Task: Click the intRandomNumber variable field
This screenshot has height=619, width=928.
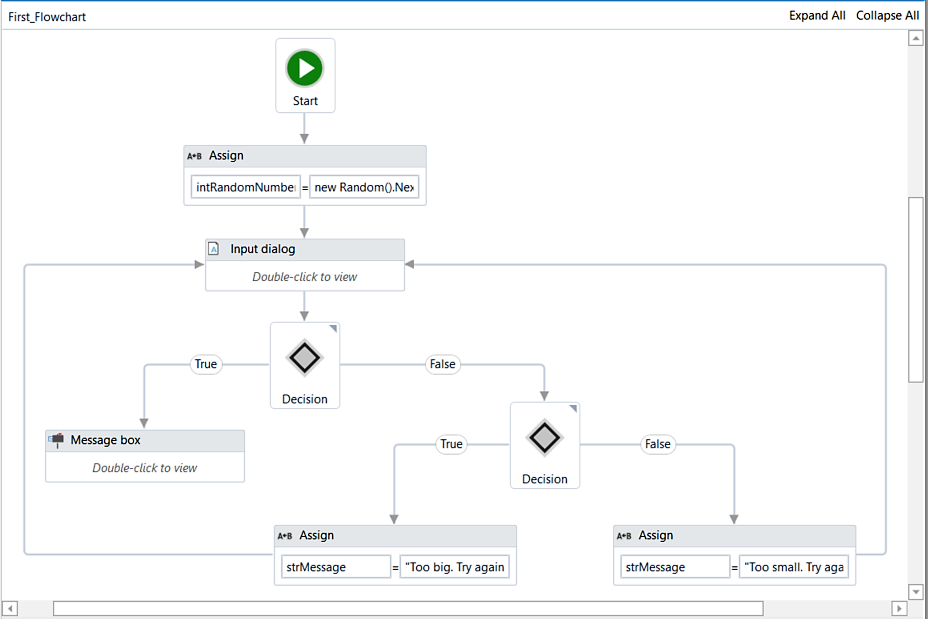Action: click(246, 187)
